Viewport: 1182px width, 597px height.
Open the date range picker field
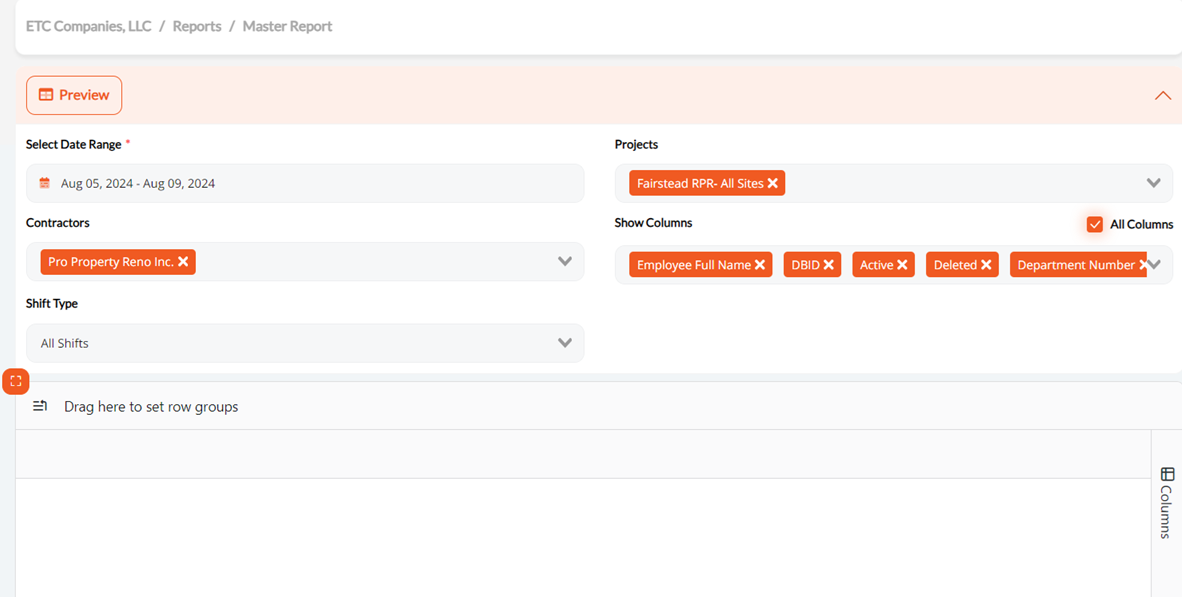click(305, 183)
